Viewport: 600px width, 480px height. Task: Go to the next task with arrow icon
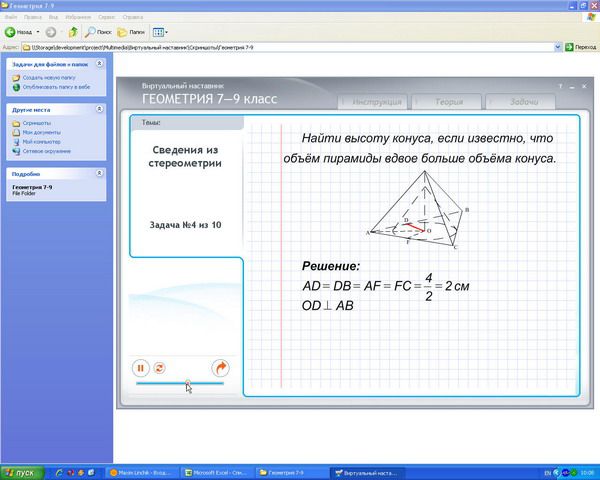click(x=221, y=368)
